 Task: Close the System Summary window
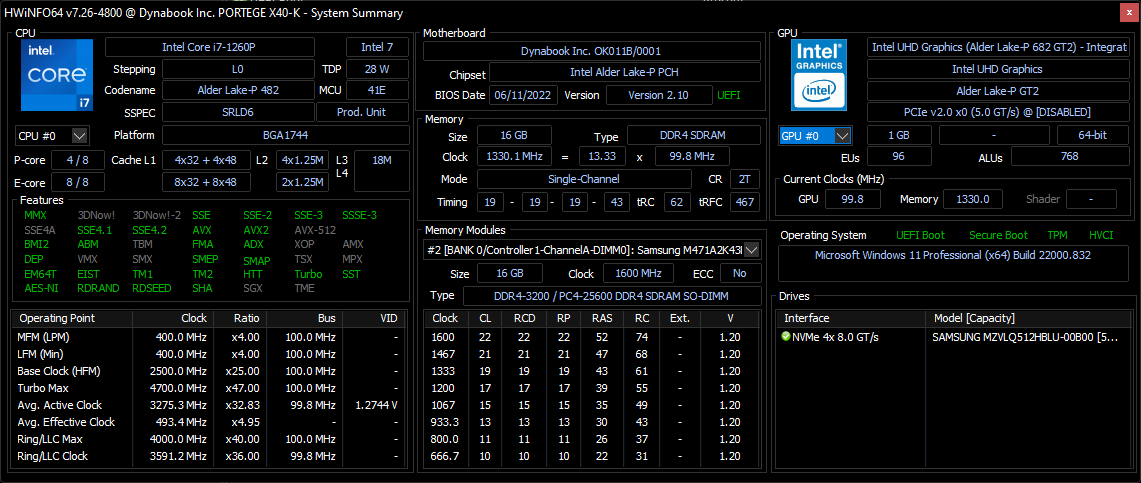1125,13
